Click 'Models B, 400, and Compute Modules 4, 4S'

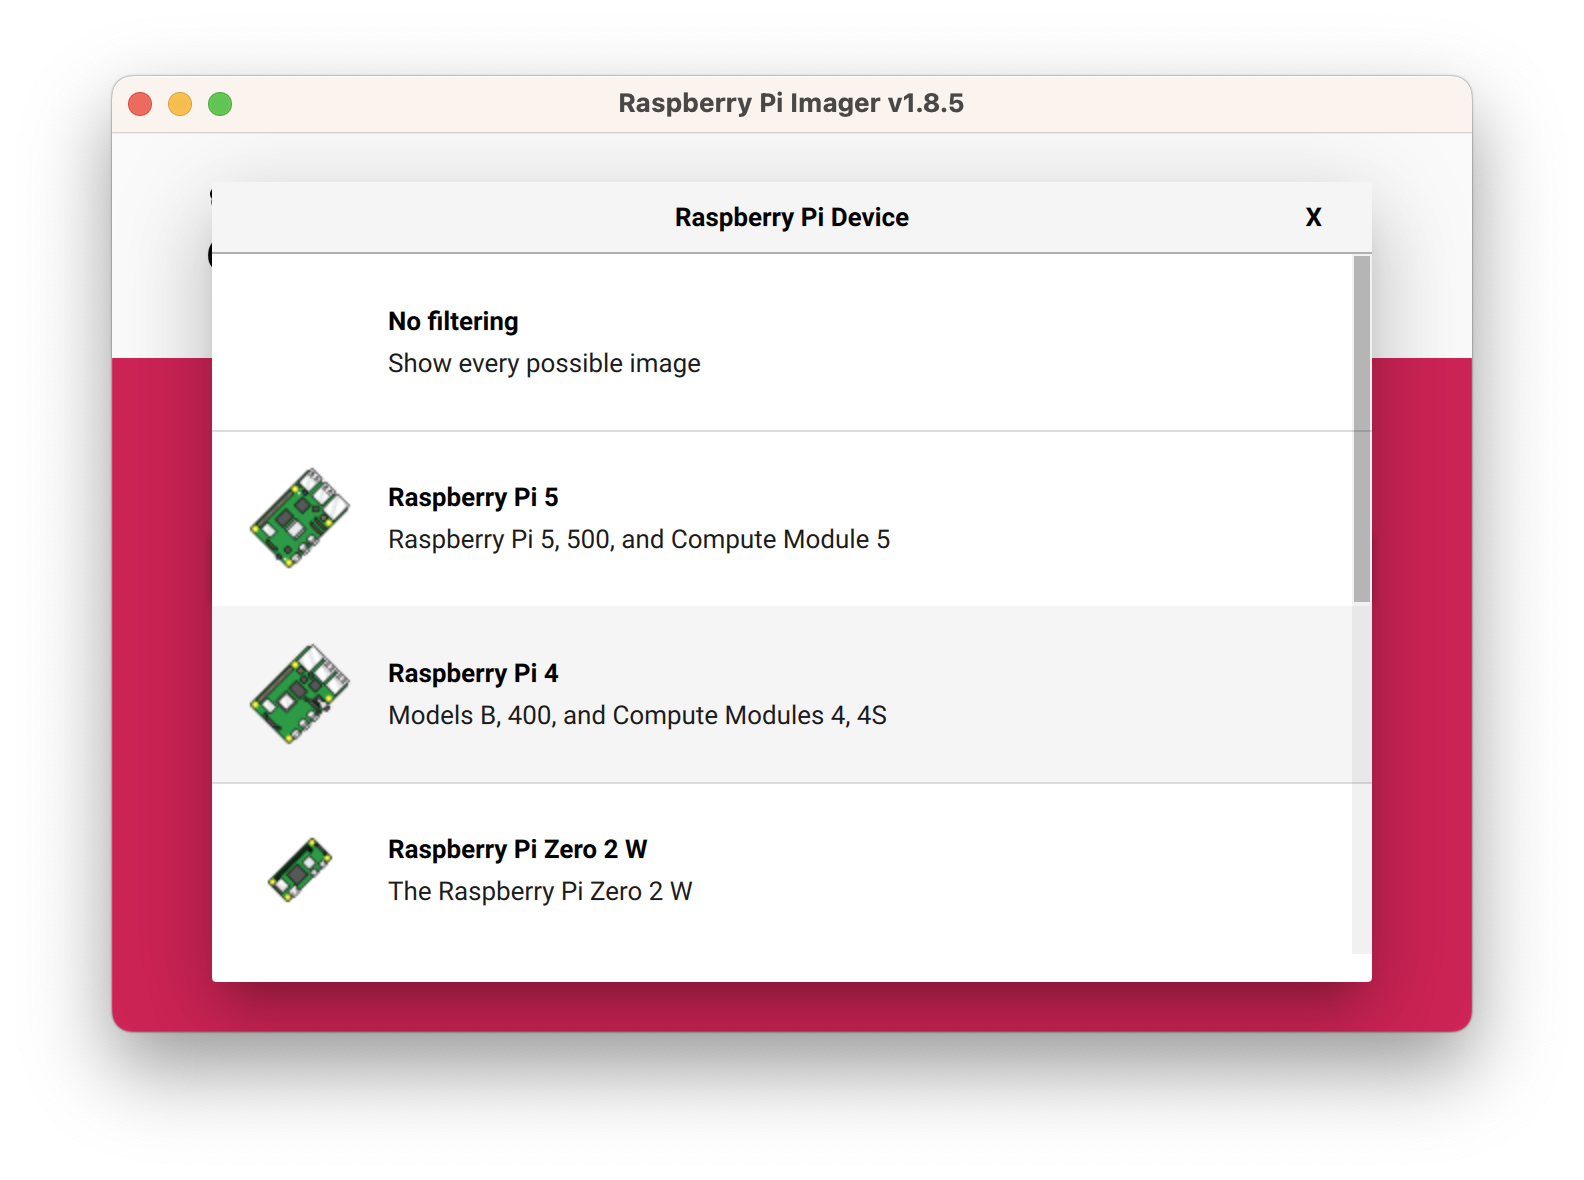[637, 715]
